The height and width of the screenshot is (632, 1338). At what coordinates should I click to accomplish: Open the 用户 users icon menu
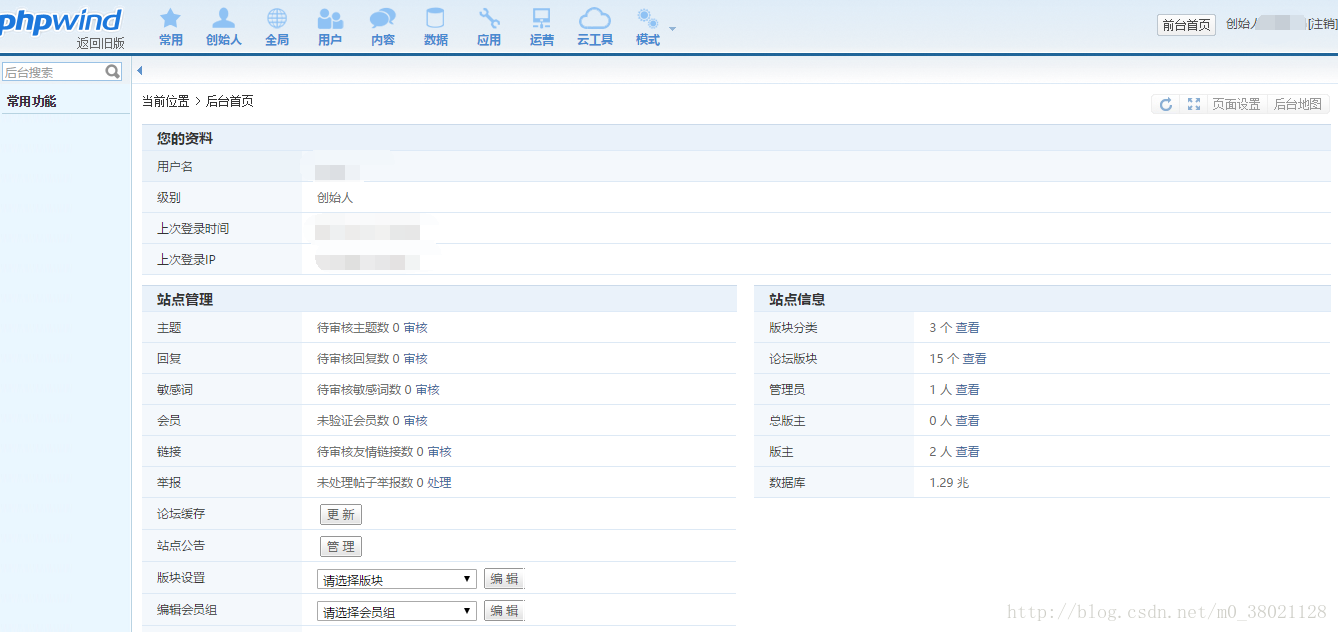click(x=330, y=27)
